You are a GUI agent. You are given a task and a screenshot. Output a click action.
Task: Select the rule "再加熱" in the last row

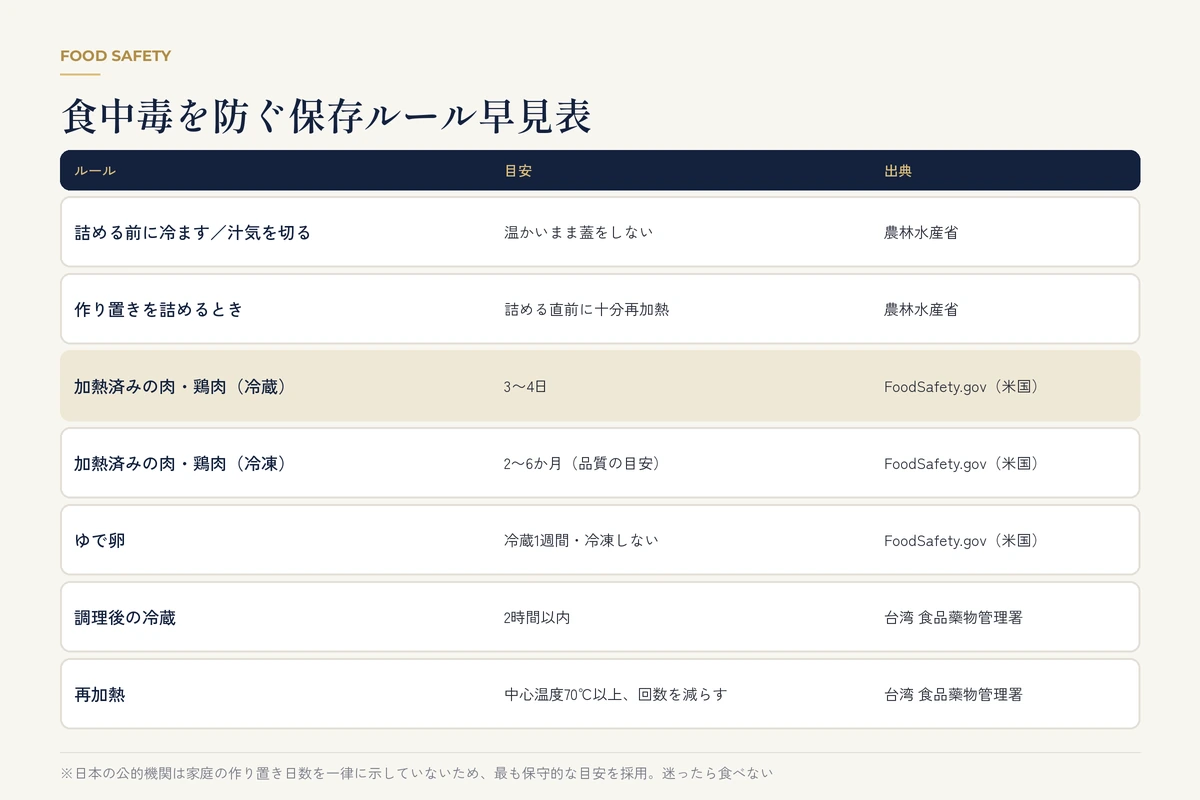coord(99,694)
